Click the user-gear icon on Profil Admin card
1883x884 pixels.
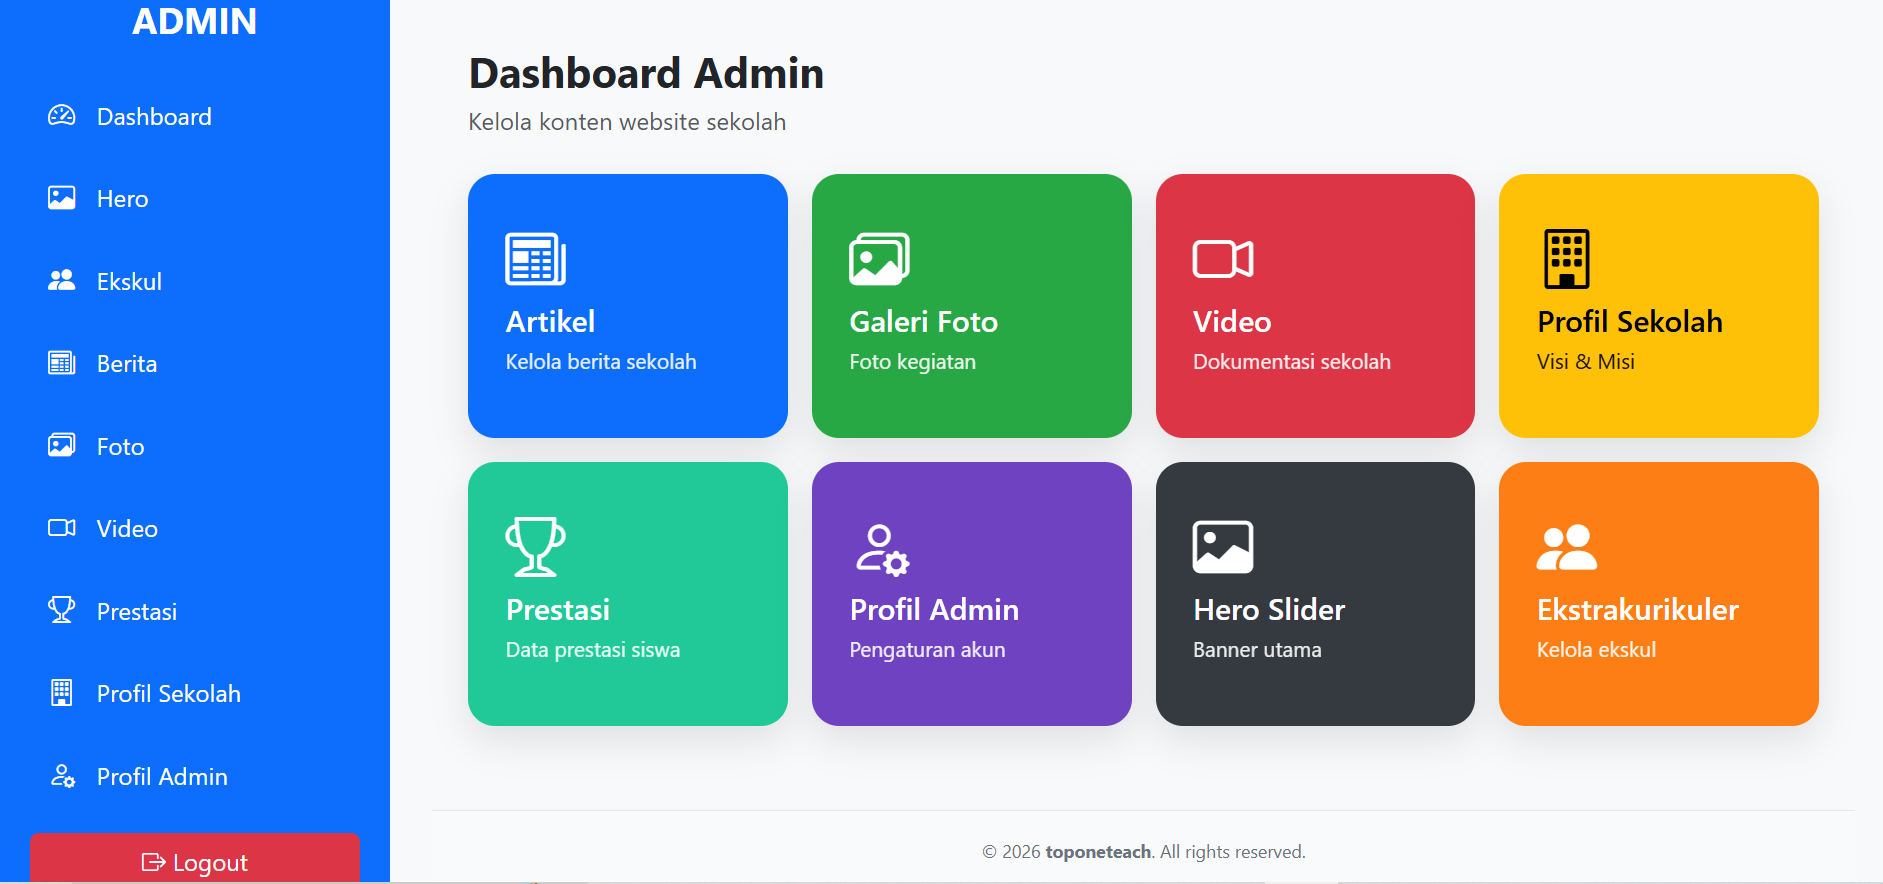tap(881, 549)
